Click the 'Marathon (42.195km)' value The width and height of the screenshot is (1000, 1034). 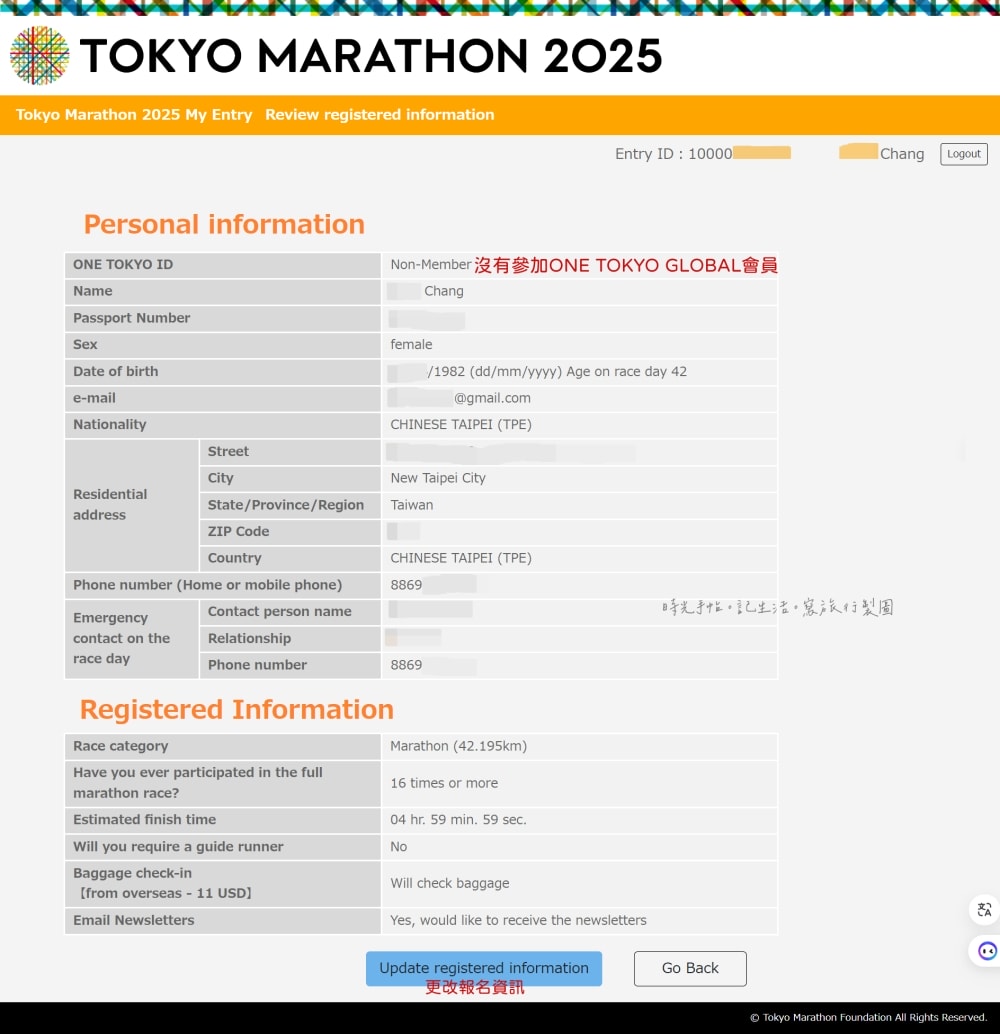(458, 746)
